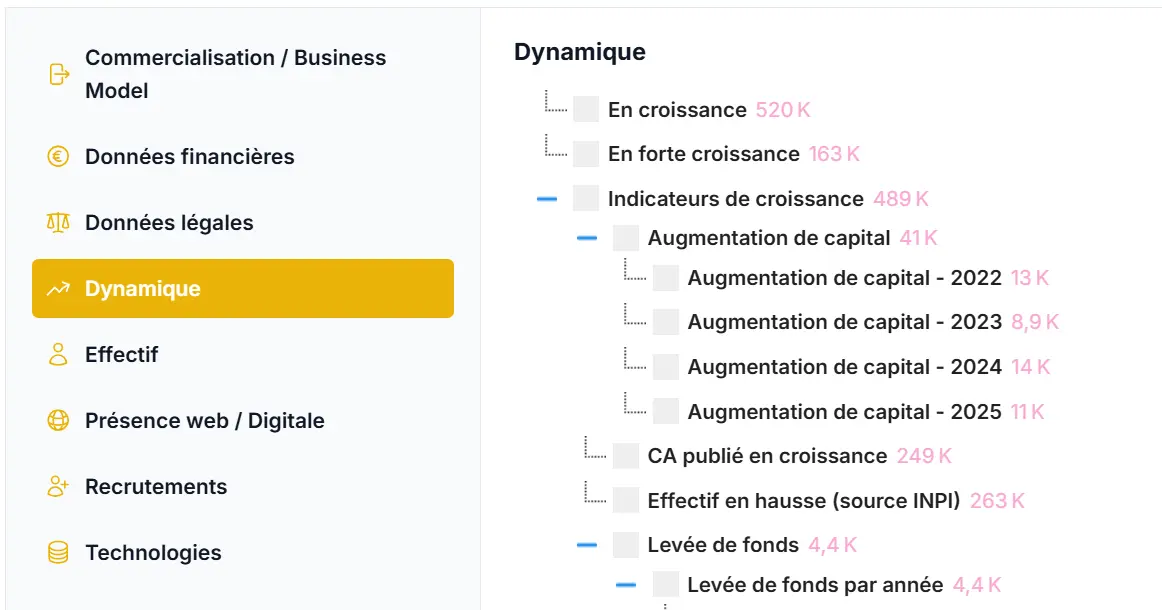Select the database icon for Technologies

[57, 552]
